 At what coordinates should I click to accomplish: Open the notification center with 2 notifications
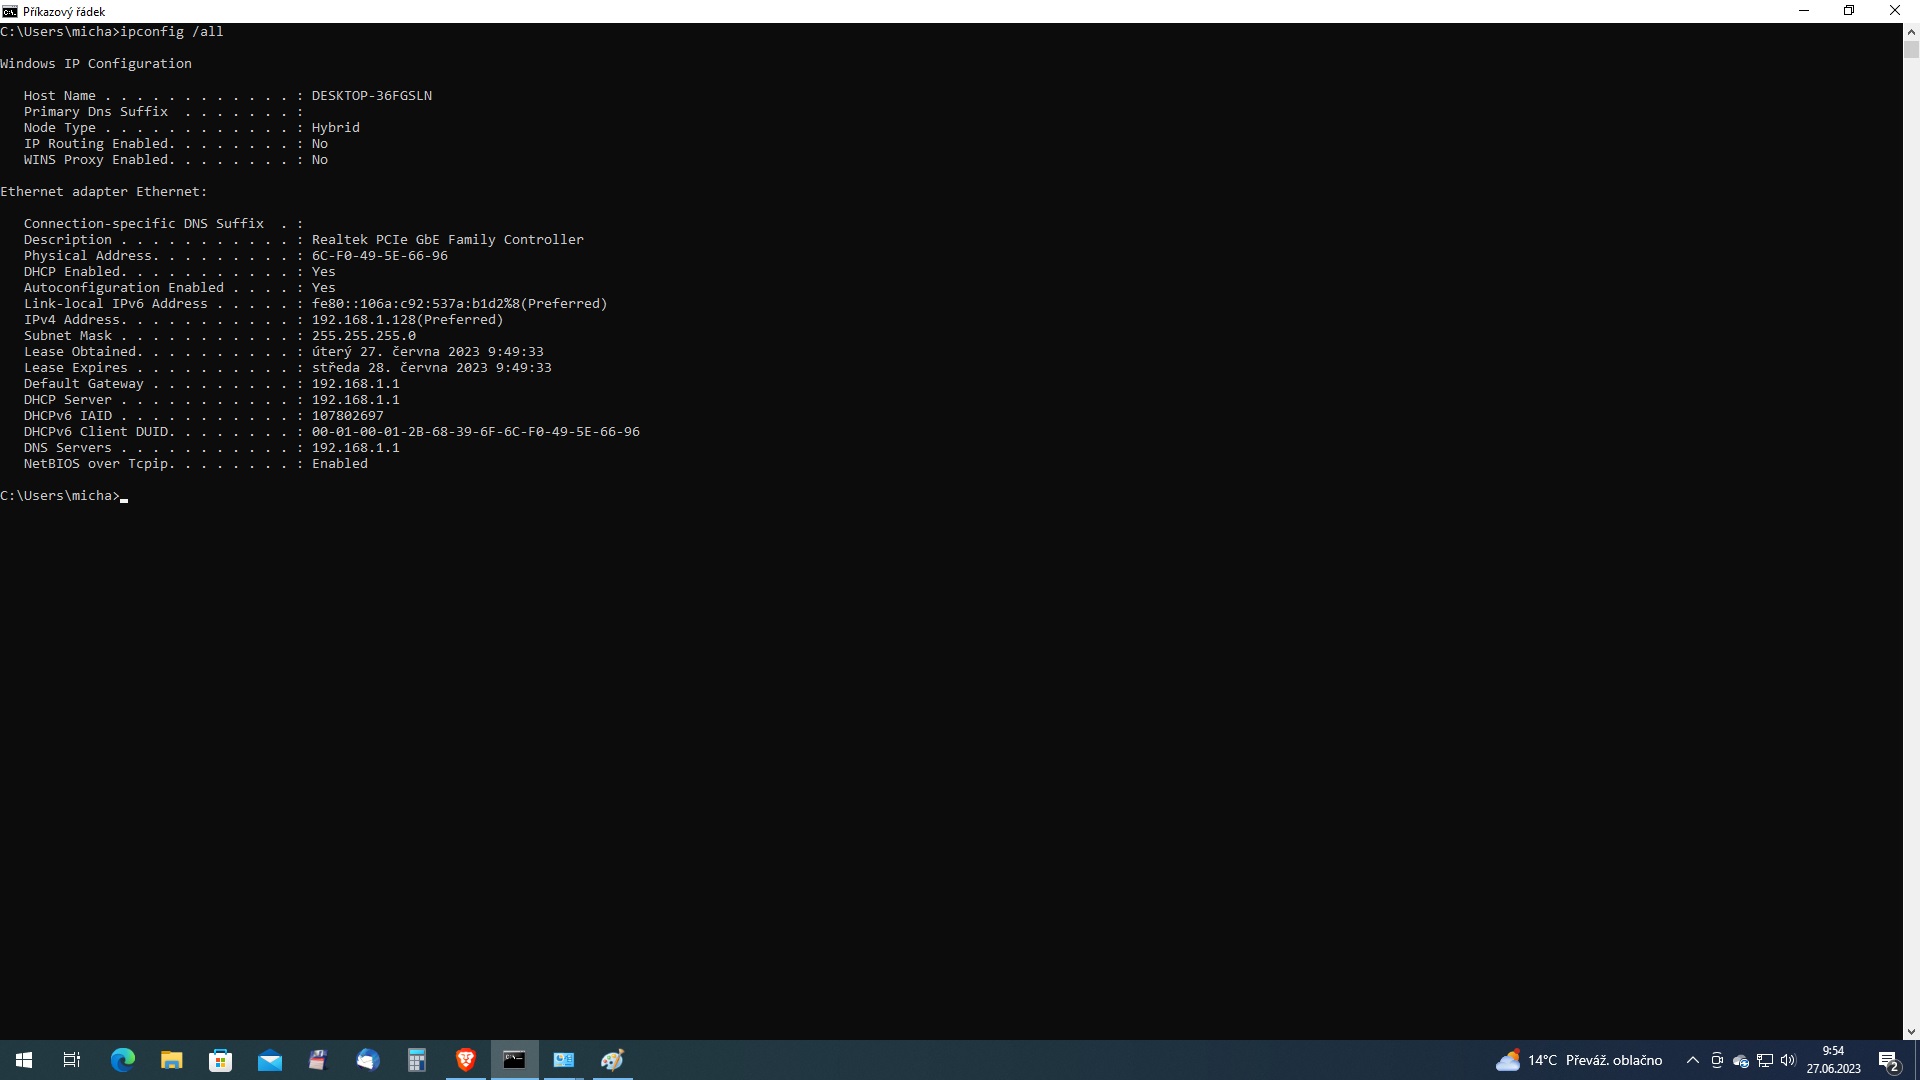[x=1889, y=1060]
